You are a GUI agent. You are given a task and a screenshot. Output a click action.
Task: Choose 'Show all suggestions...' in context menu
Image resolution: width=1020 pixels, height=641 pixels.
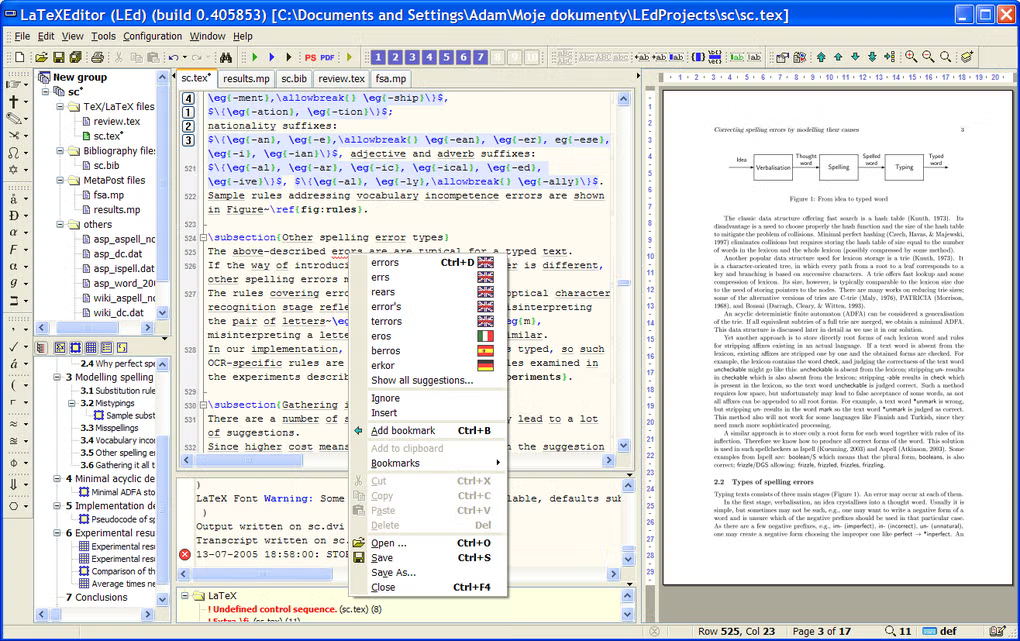point(421,380)
